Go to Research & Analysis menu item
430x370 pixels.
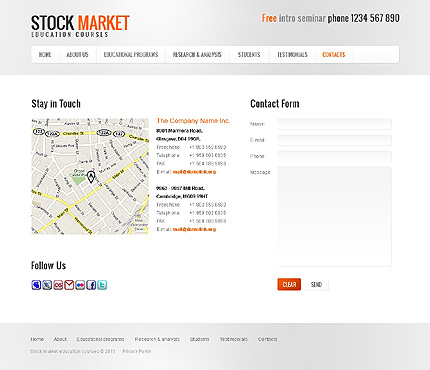197,55
